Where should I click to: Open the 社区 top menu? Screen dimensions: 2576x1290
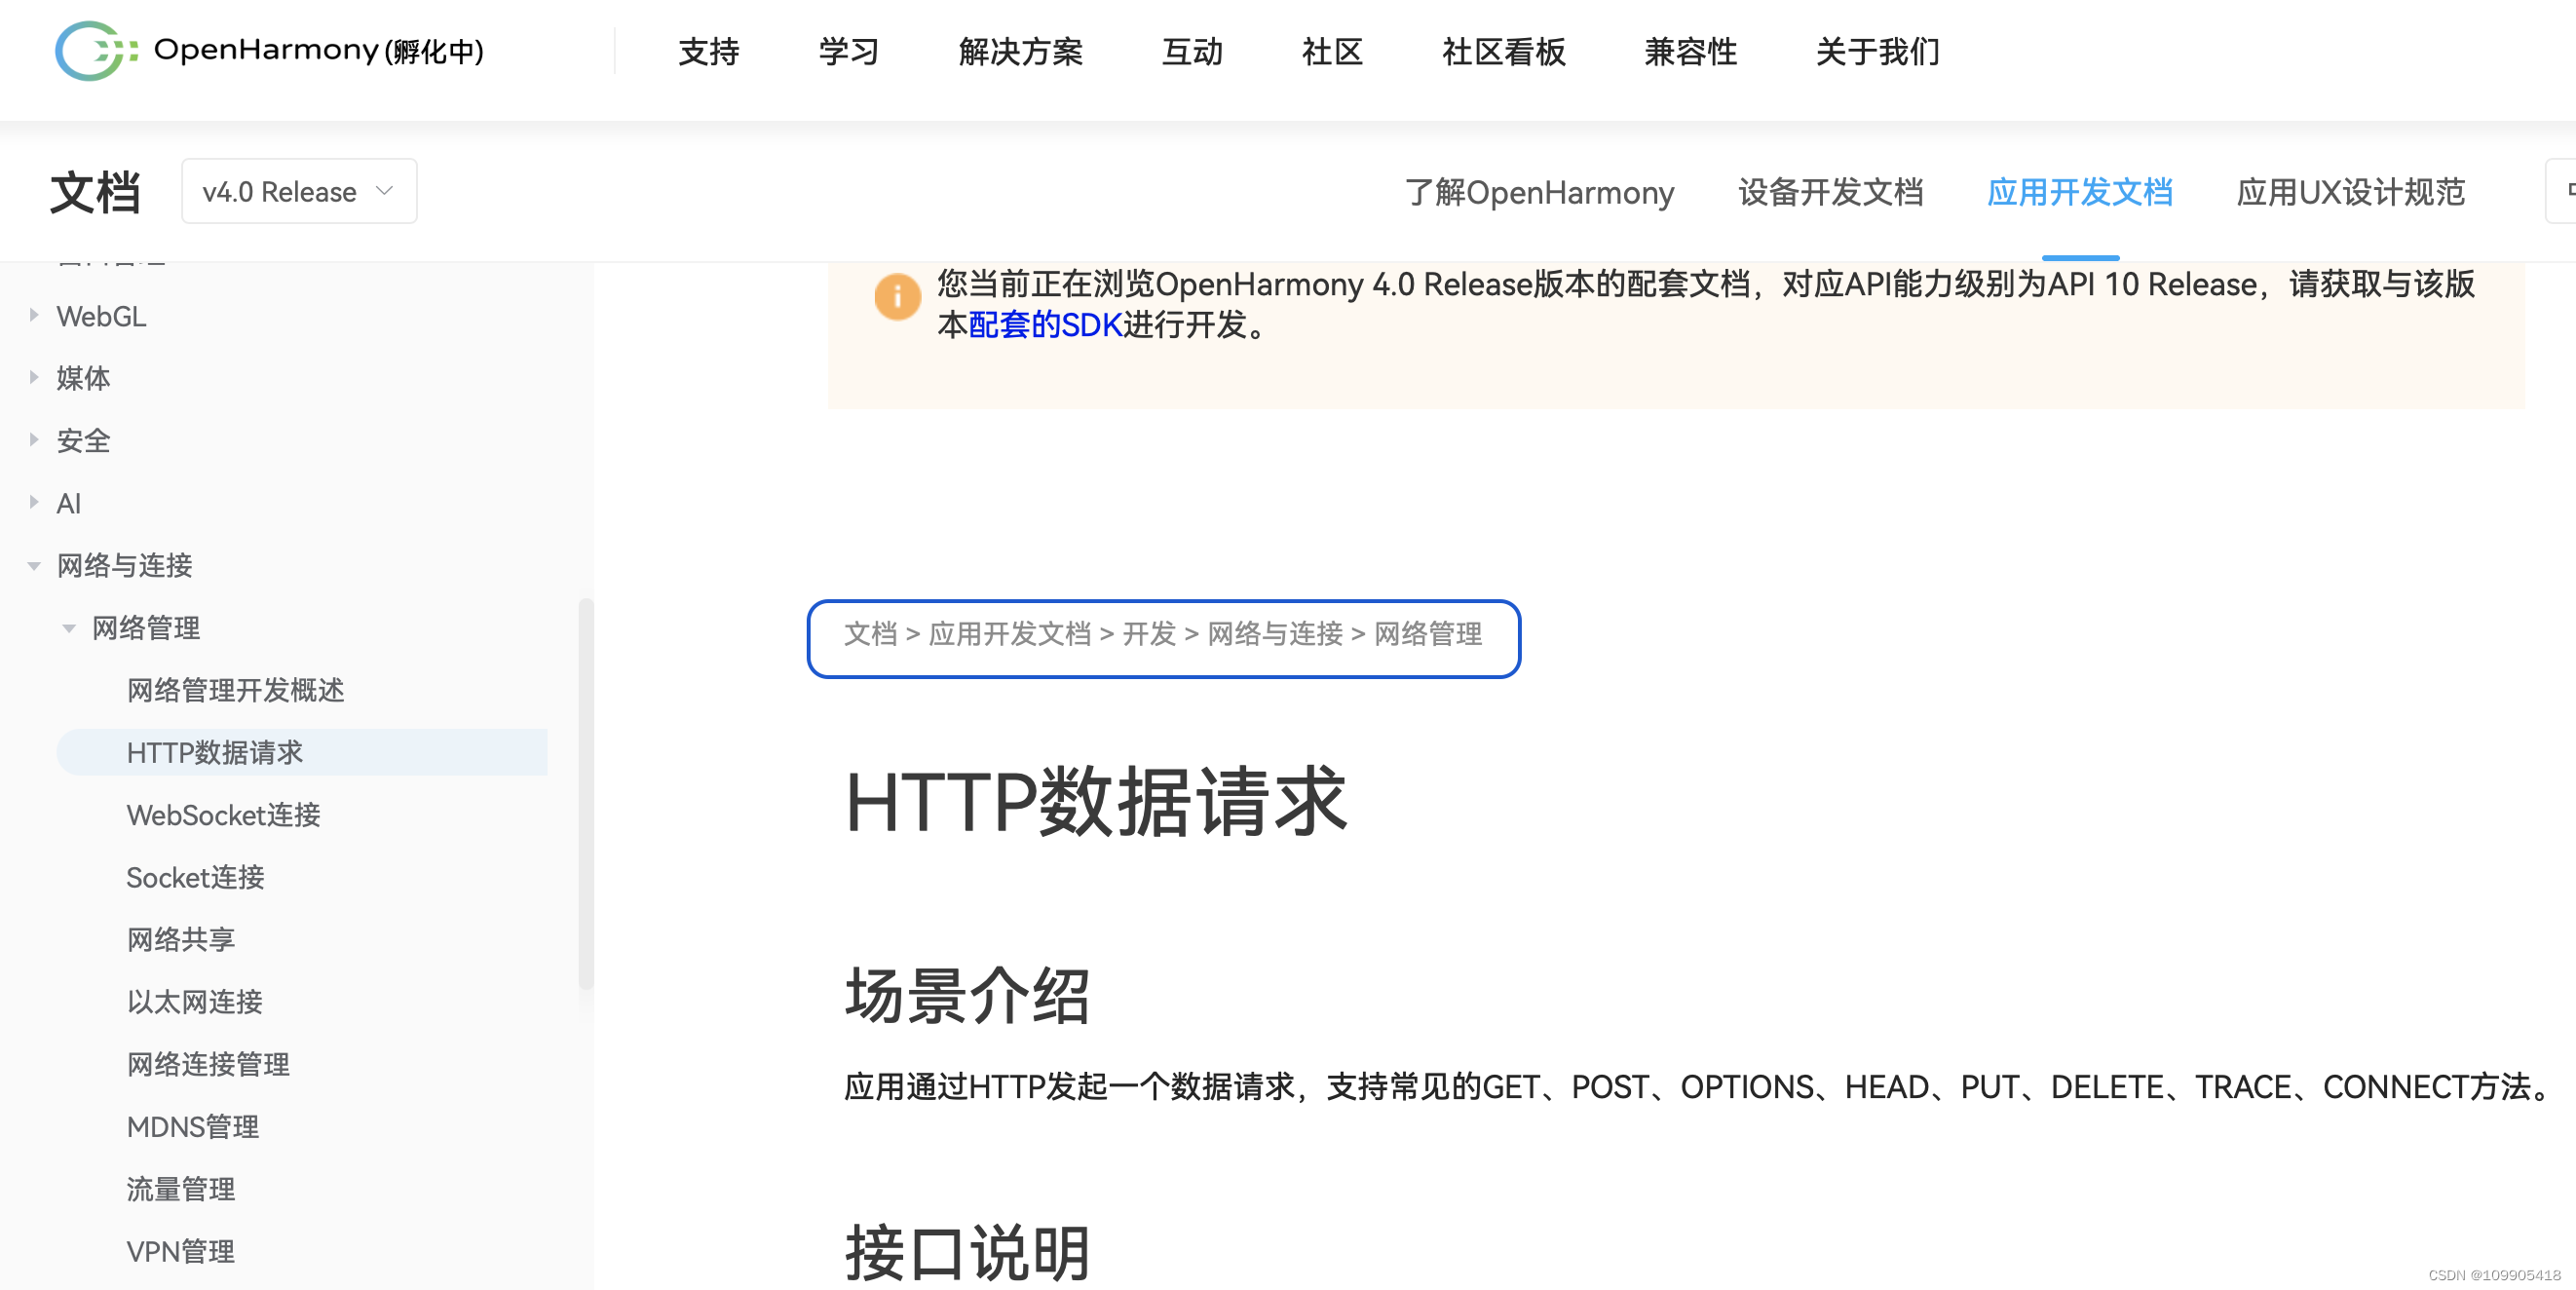tap(1332, 51)
